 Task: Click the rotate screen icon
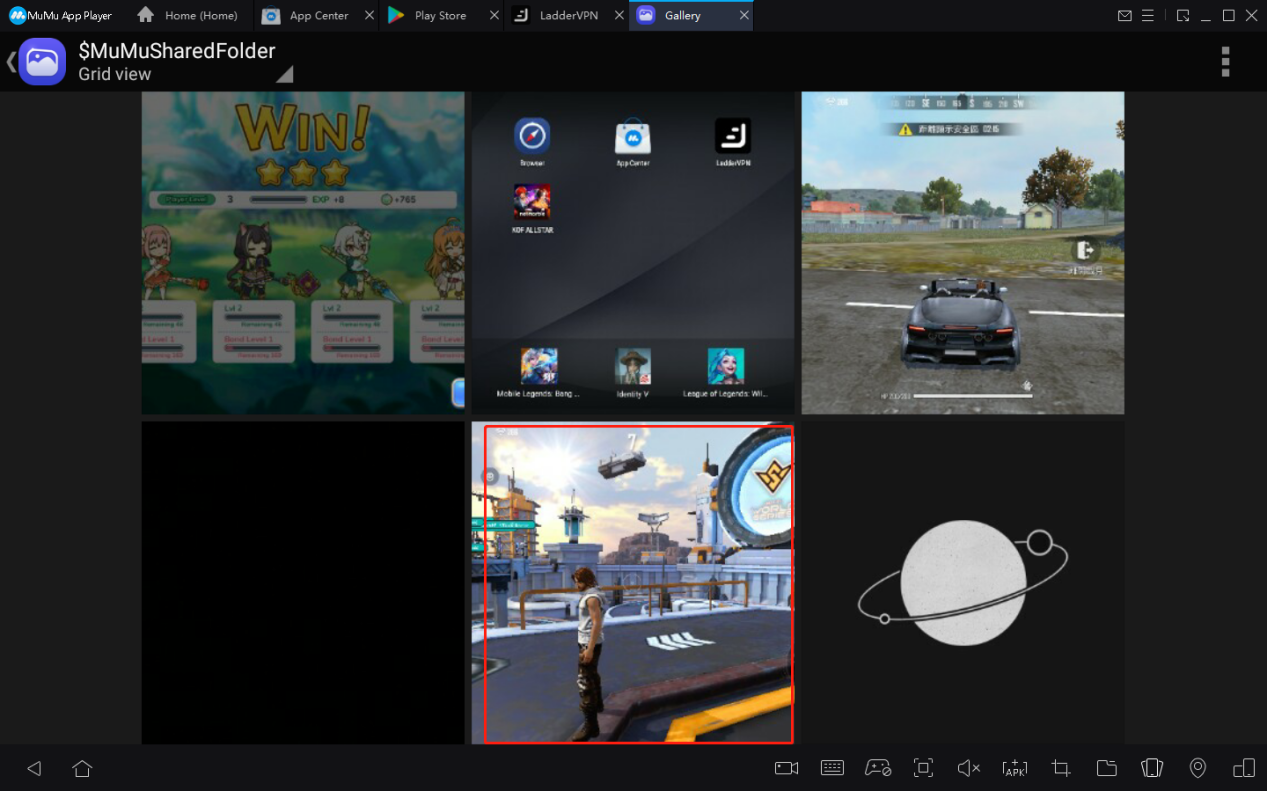tap(1243, 768)
